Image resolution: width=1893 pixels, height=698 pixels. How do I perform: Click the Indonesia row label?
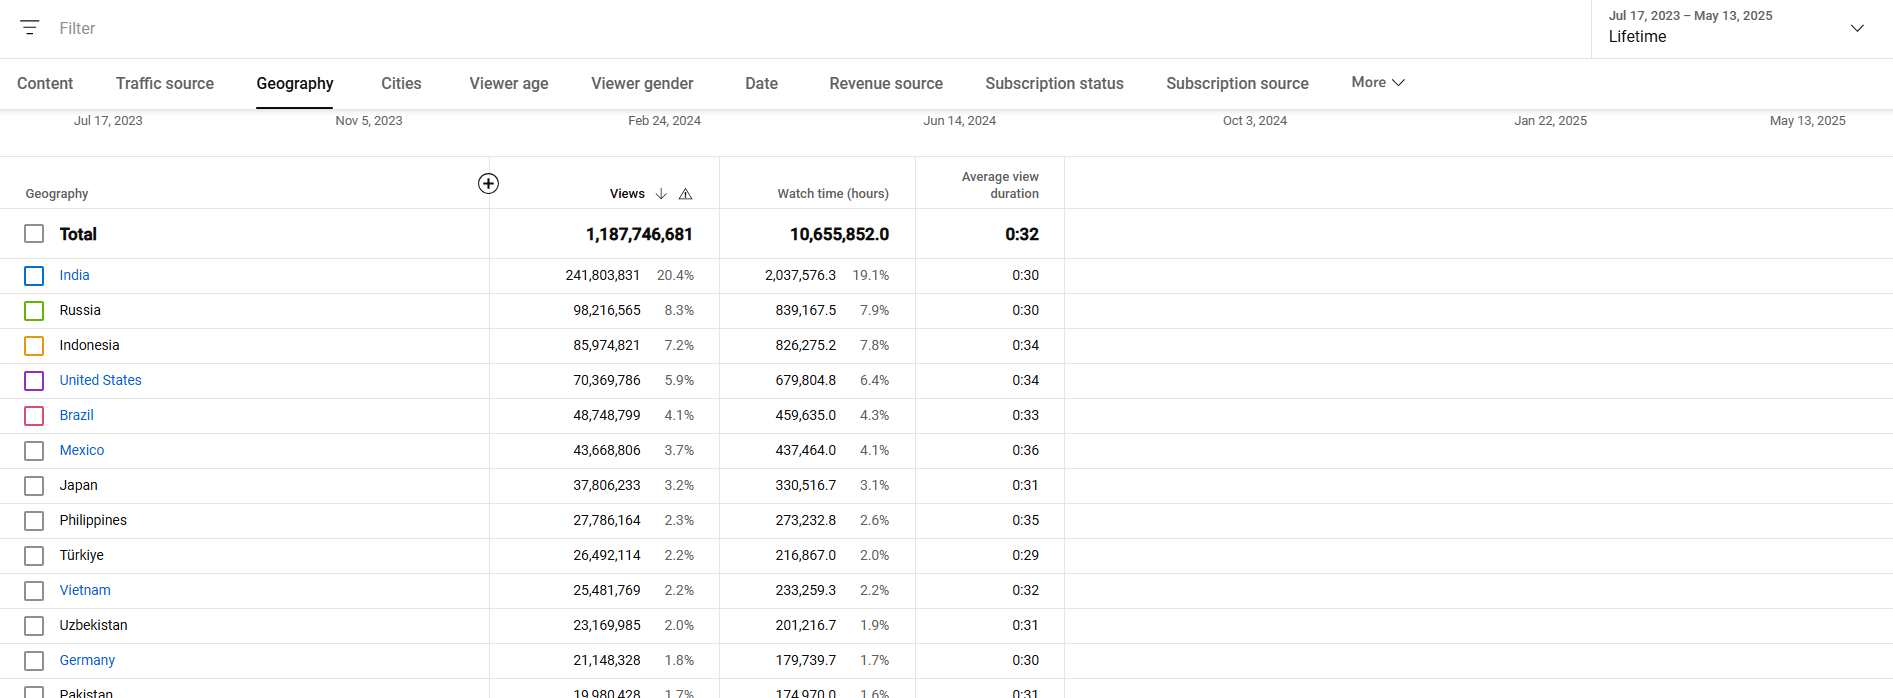coord(89,345)
